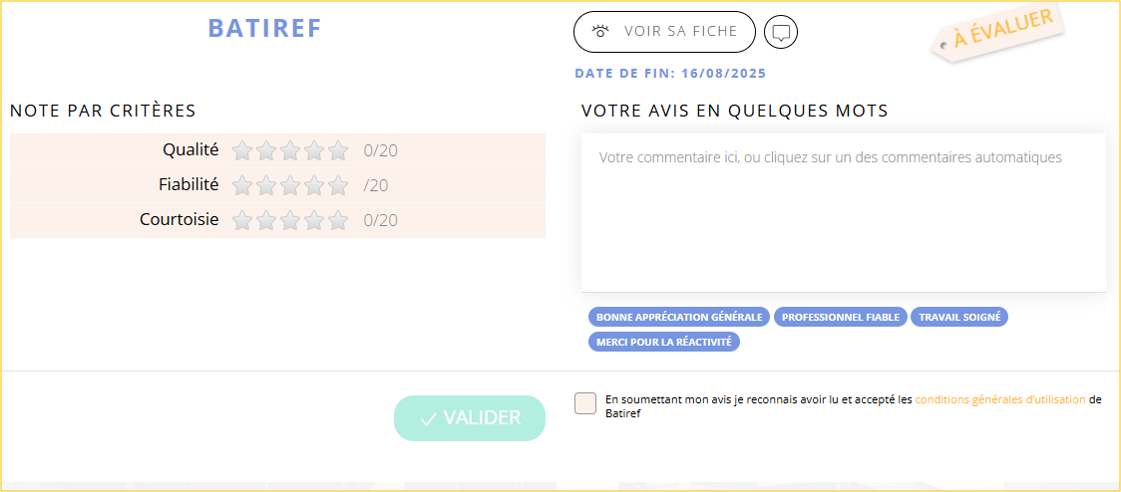The image size is (1121, 492).
Task: Open conditions générales d'utilisation link
Action: pyautogui.click(x=1000, y=399)
